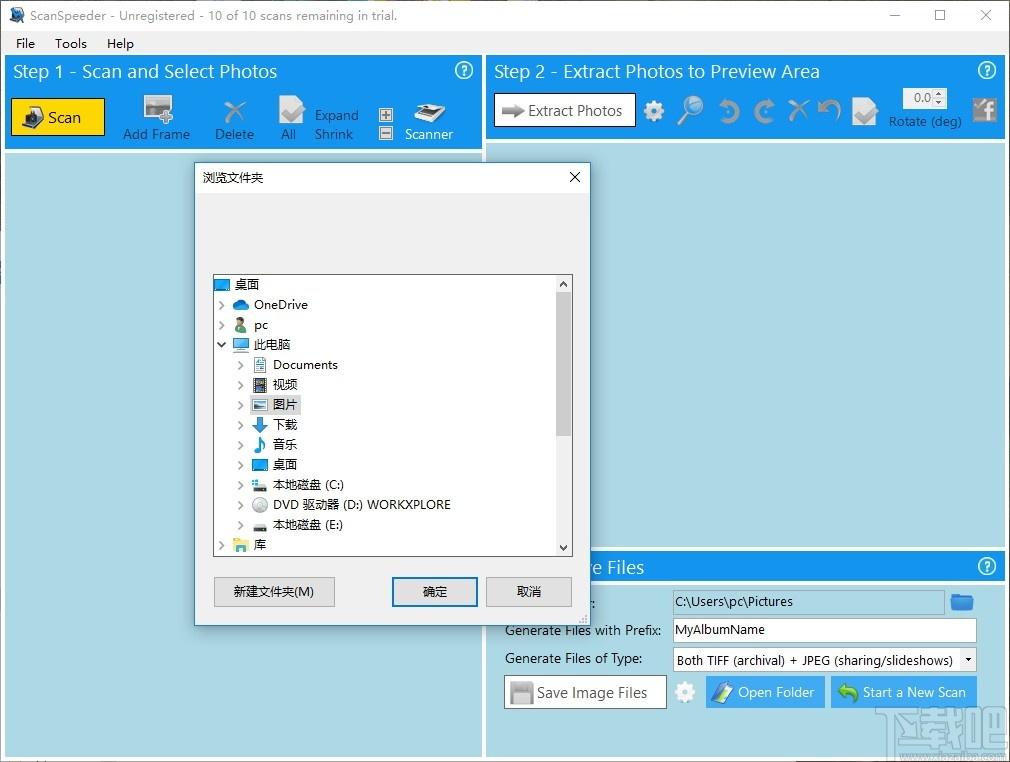
Task: Open Step 1 help question mark icon
Action: pyautogui.click(x=464, y=70)
